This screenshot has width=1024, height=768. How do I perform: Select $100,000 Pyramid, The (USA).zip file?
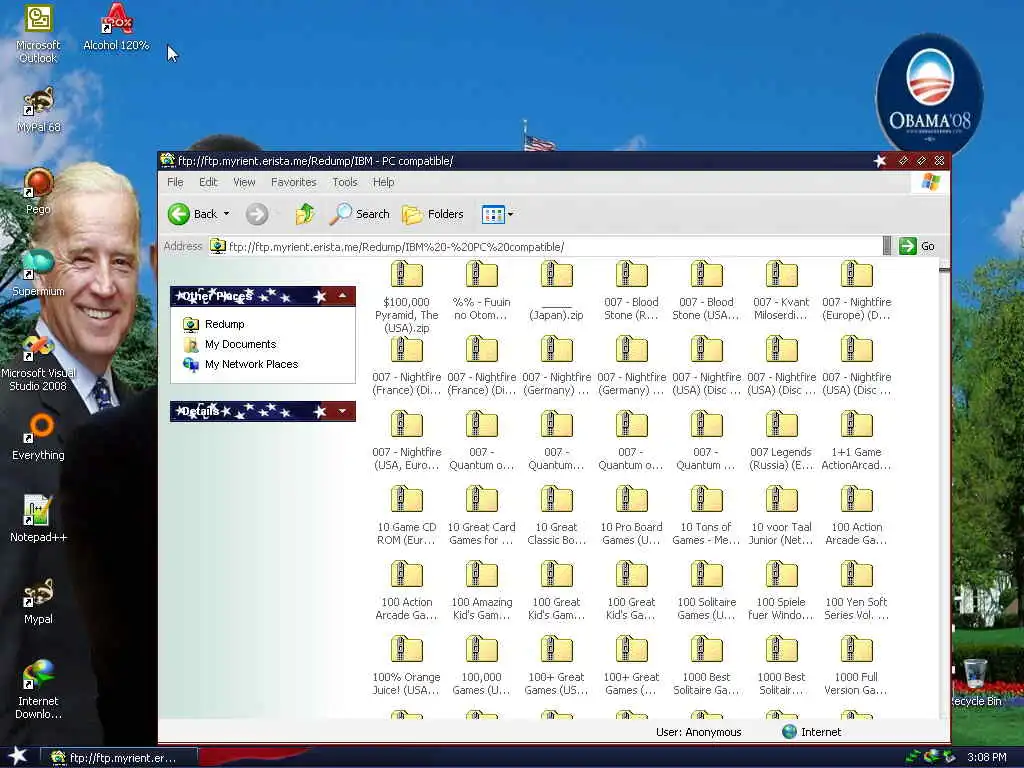406,297
